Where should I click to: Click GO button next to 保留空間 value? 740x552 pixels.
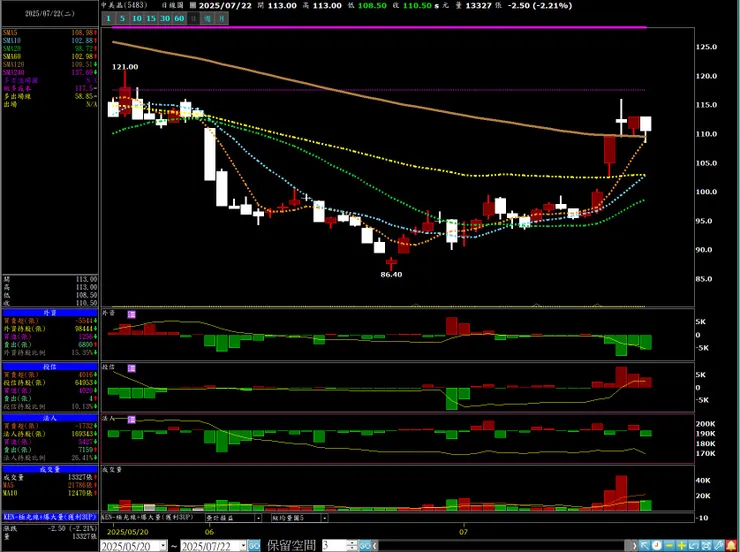coord(365,546)
